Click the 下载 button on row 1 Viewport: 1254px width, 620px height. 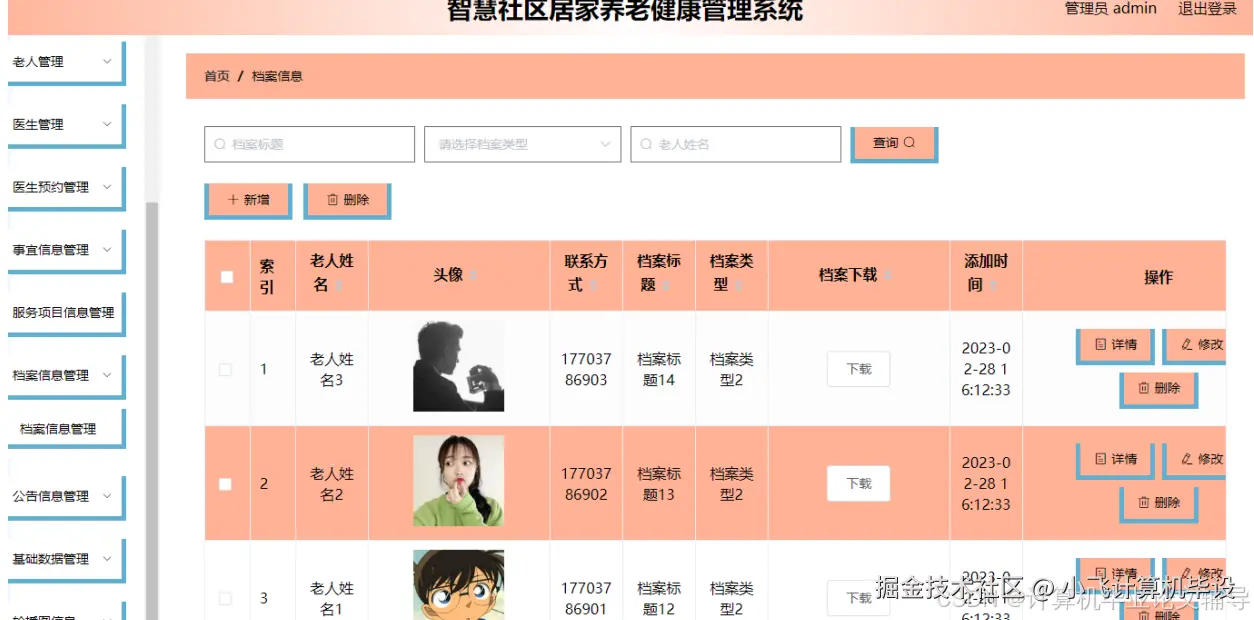click(x=858, y=368)
